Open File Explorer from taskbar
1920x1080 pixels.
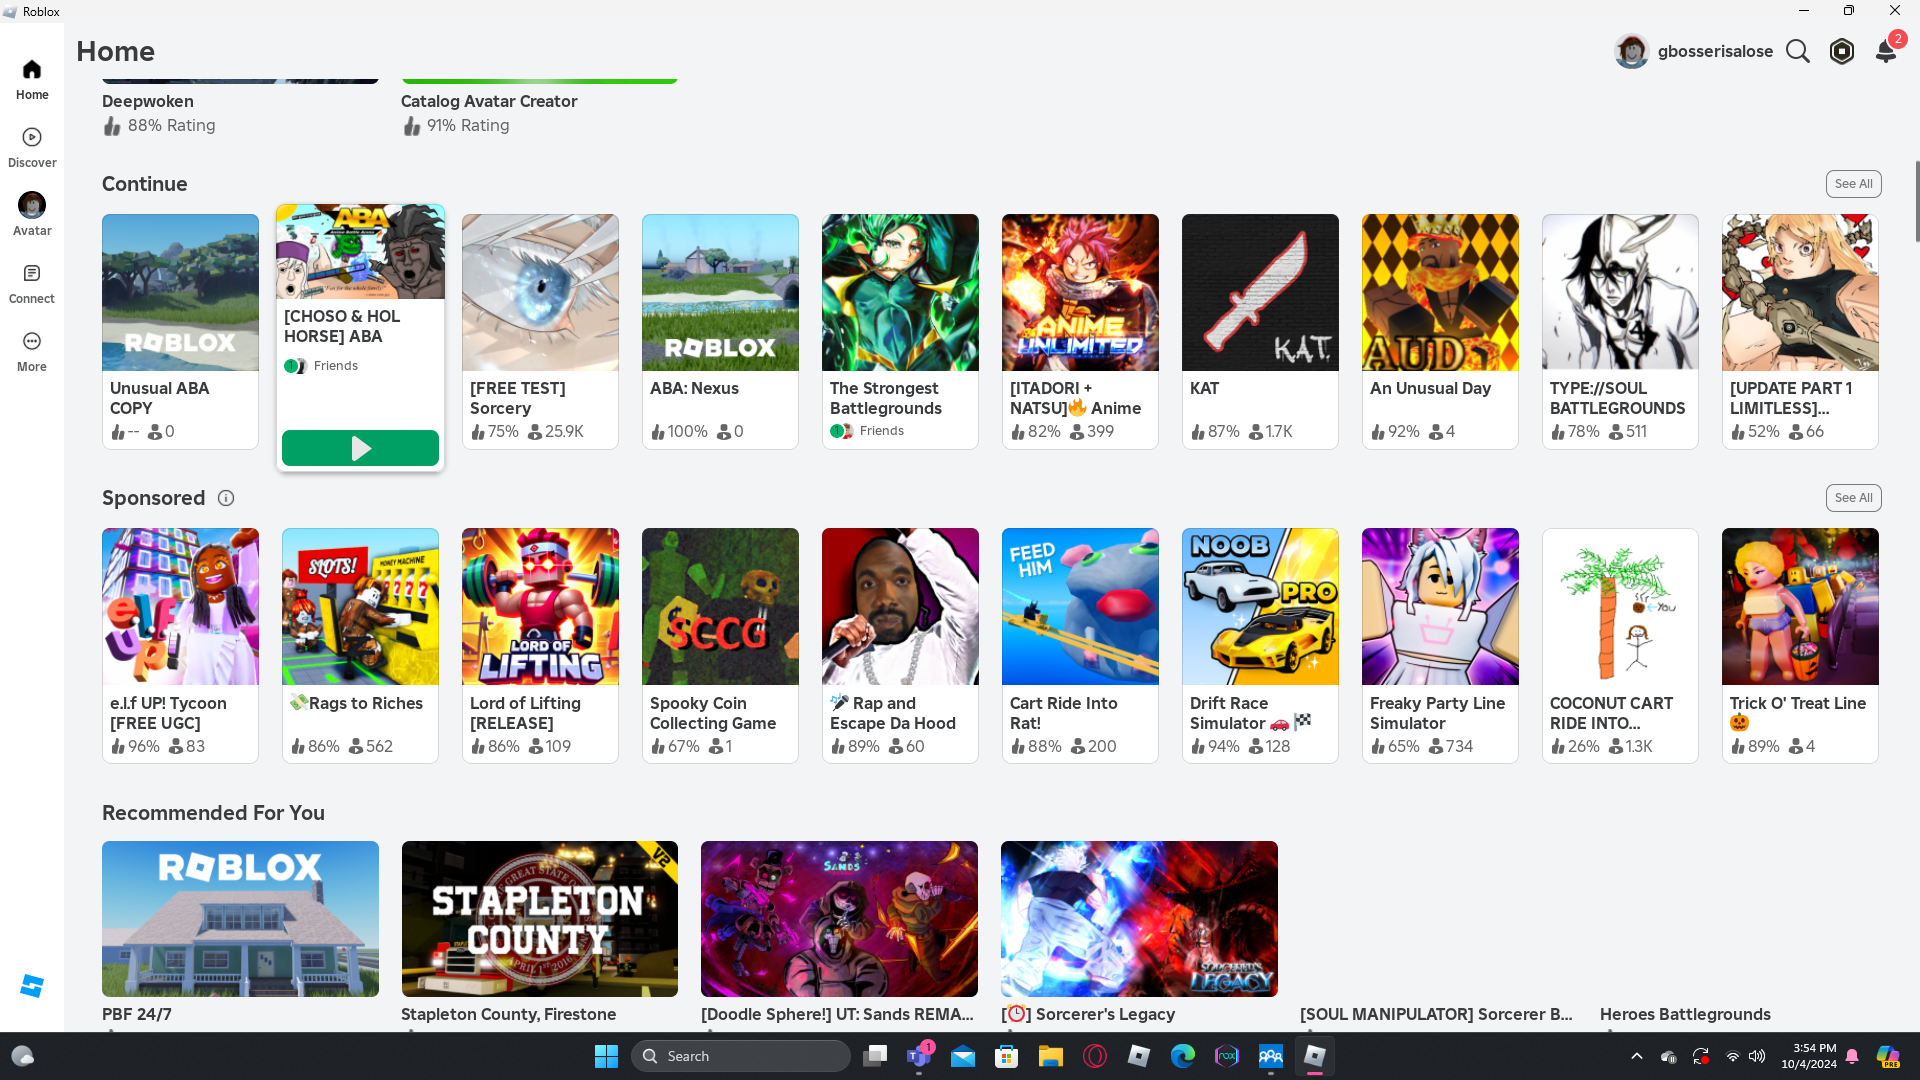[x=1051, y=1056]
